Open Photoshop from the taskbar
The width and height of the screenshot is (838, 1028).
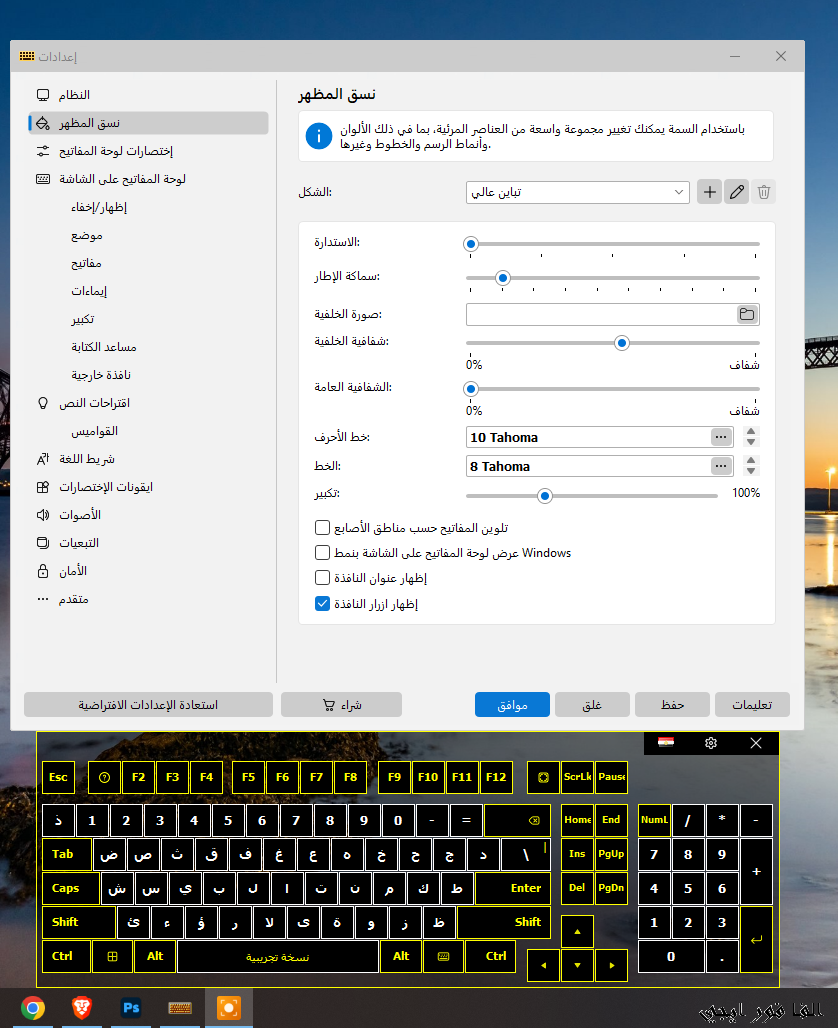[x=131, y=1008]
